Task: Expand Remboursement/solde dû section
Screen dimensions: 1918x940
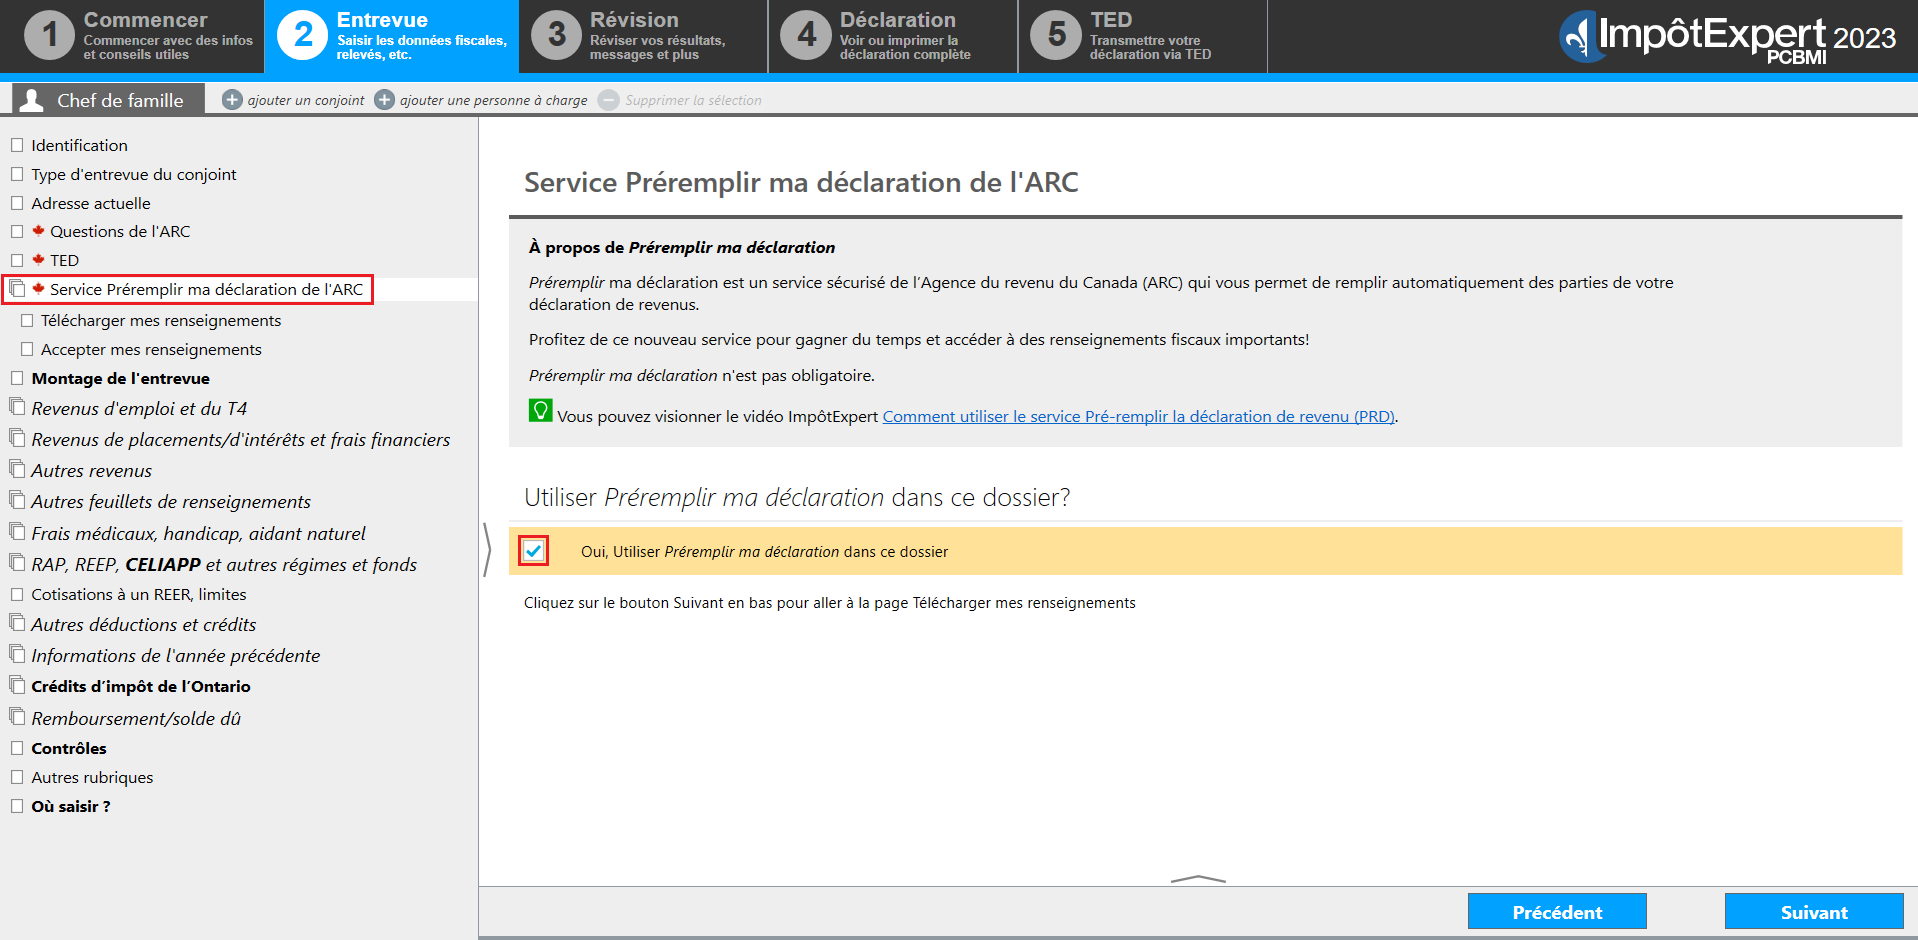Action: (17, 717)
